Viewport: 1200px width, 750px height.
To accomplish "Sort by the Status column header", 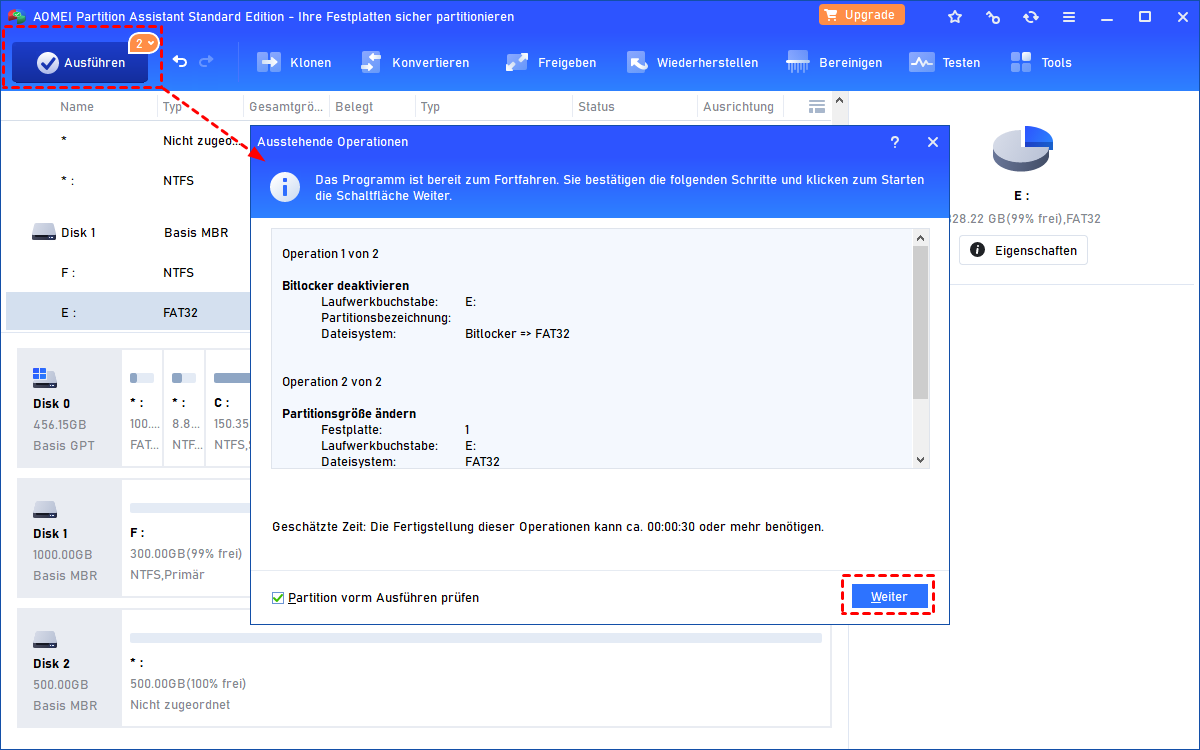I will click(x=596, y=106).
